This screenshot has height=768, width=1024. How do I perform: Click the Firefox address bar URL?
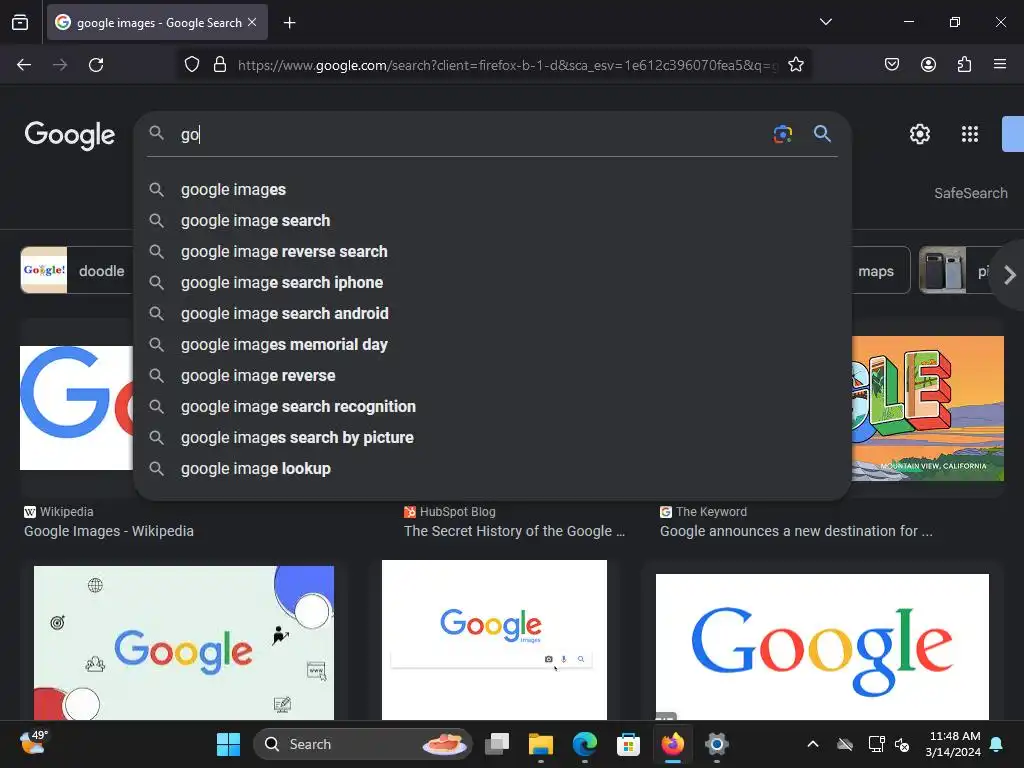pos(508,65)
